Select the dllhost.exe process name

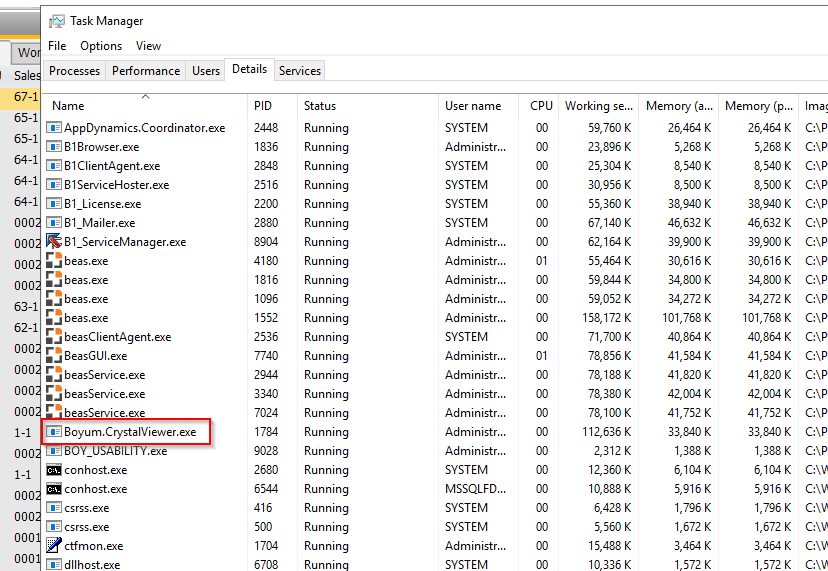click(92, 565)
